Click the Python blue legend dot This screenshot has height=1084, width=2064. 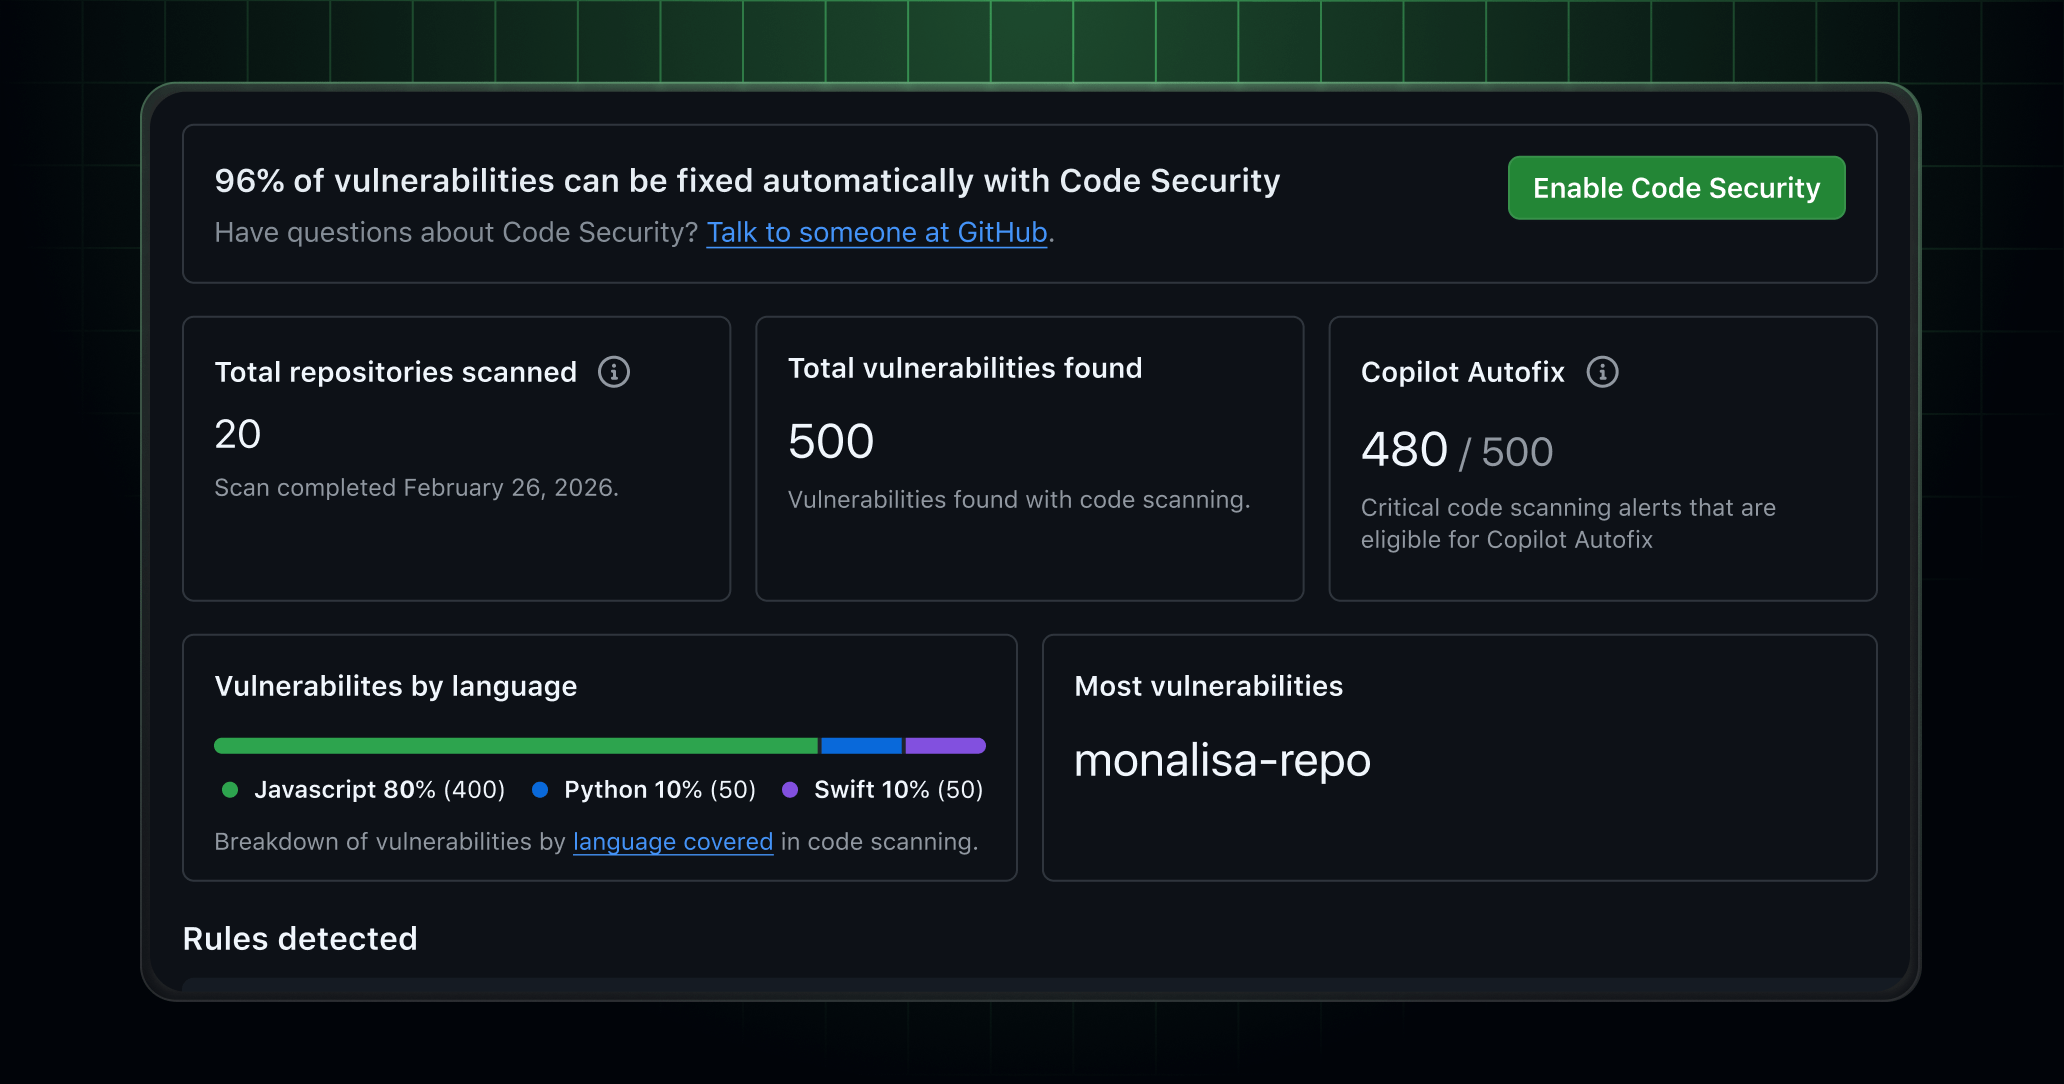coord(540,789)
